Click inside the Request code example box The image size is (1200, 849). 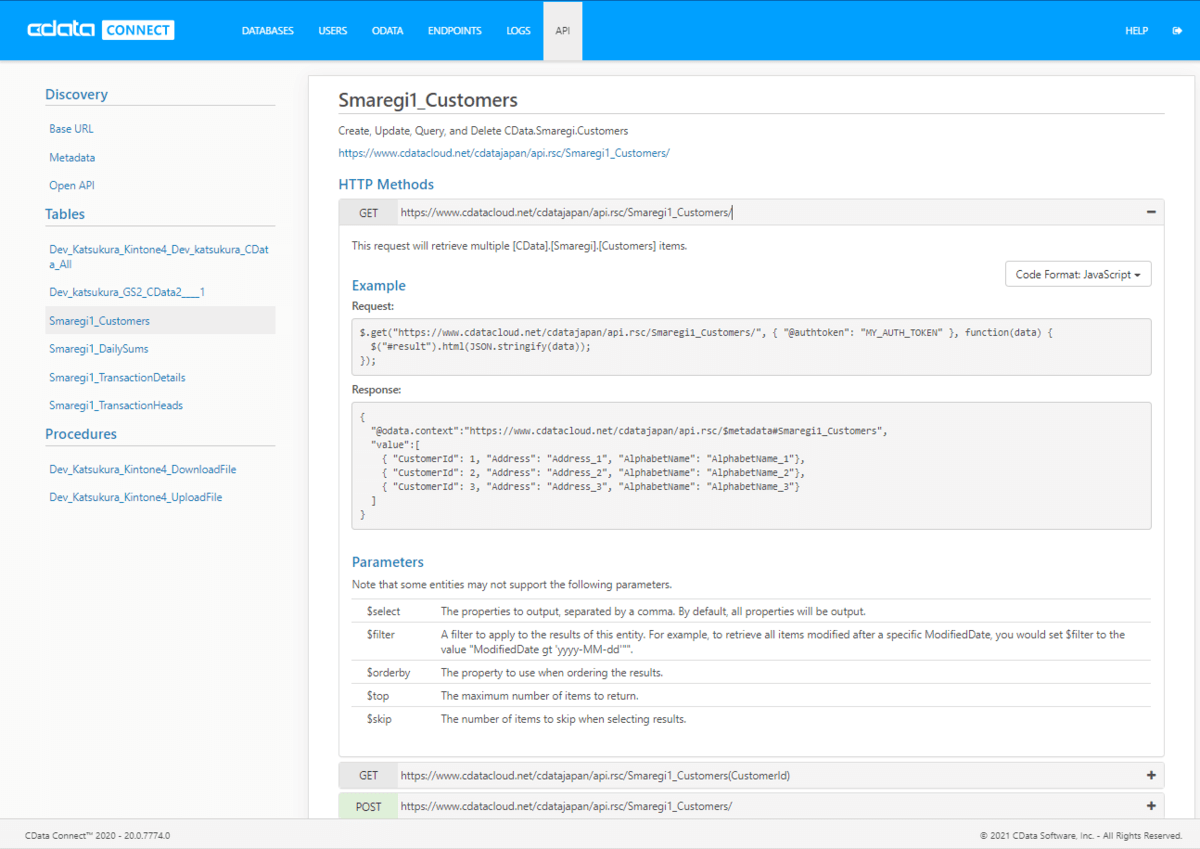coord(750,347)
